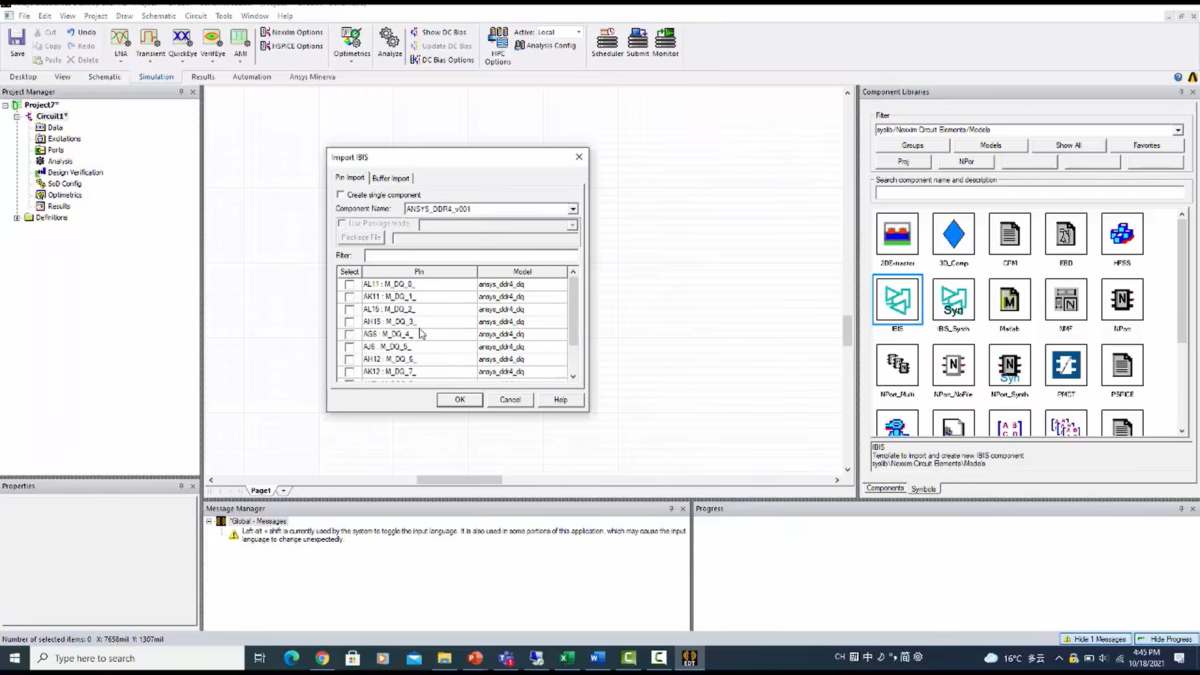Viewport: 1200px width, 675px height.
Task: Click the Help button in Import IBIS
Action: [x=560, y=399]
